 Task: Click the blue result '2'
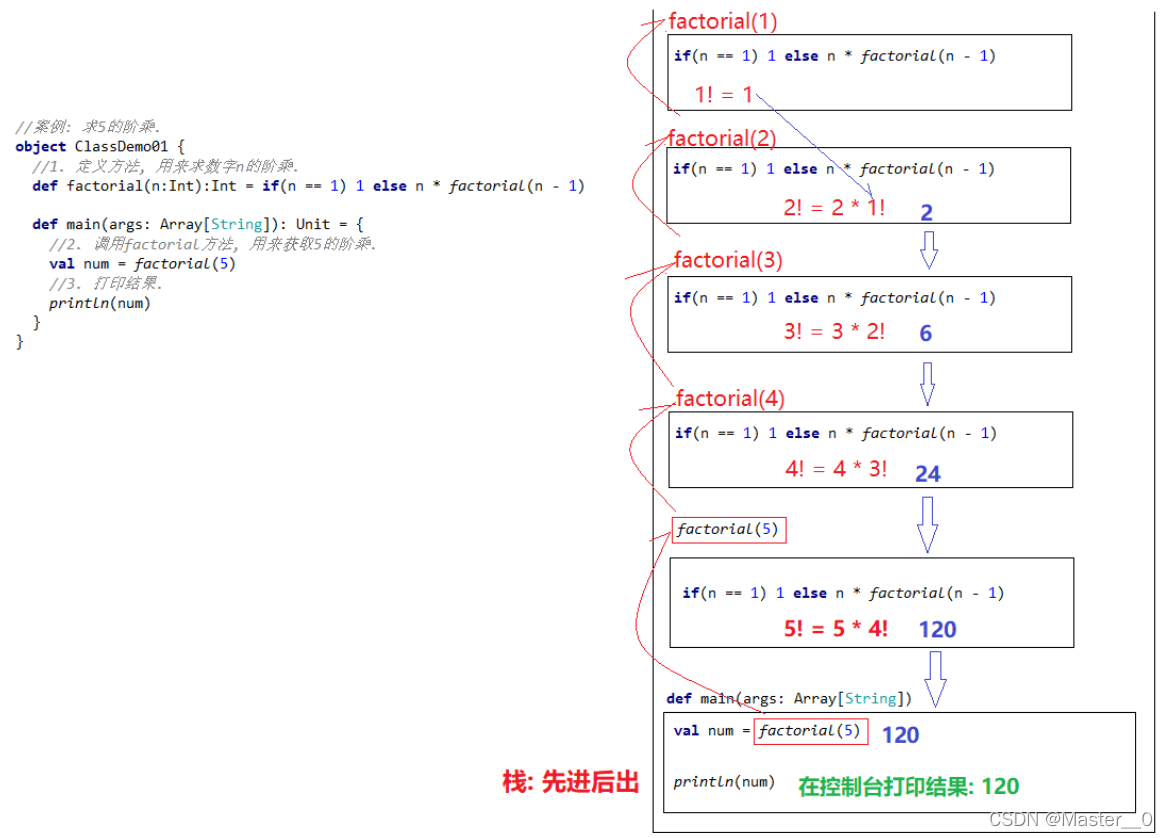coord(927,212)
